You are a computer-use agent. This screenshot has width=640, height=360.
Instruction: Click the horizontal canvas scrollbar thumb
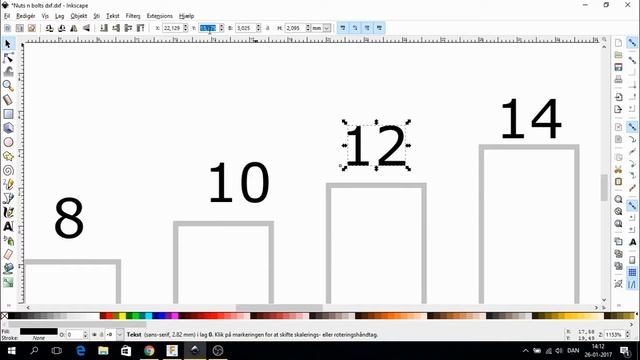point(279,308)
